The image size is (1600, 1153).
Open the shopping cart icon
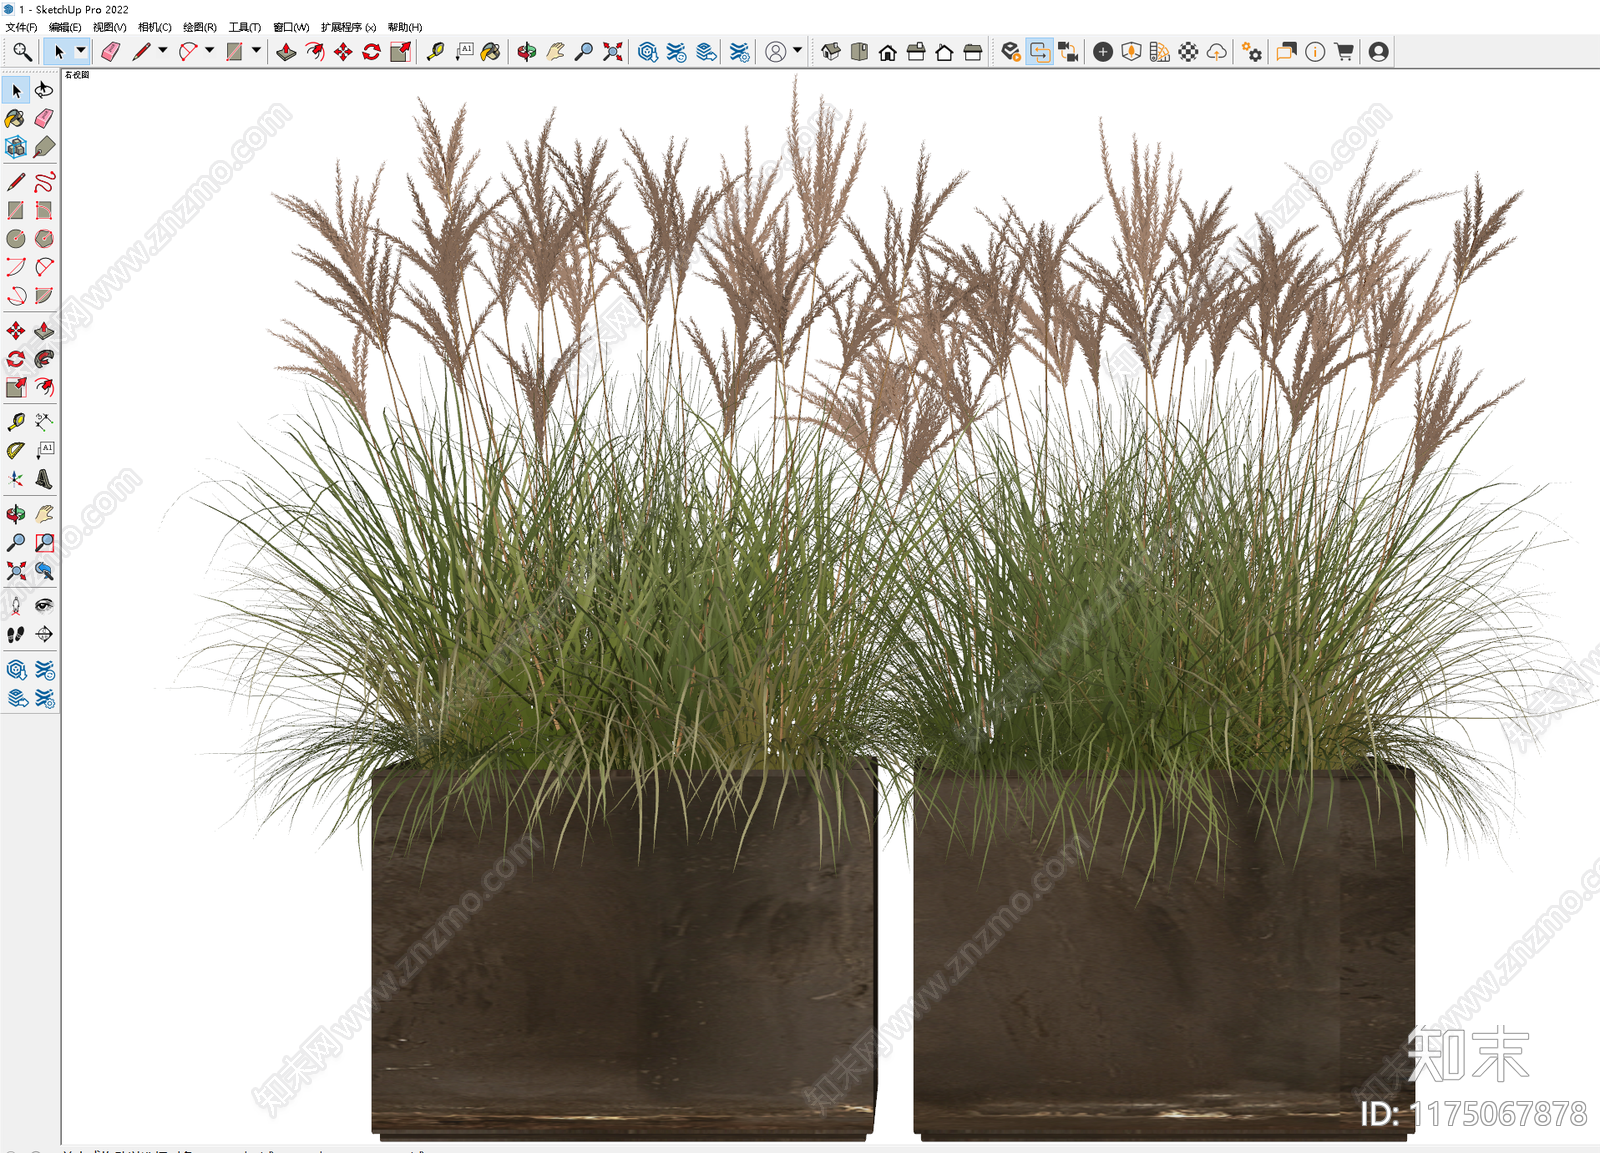(1344, 52)
